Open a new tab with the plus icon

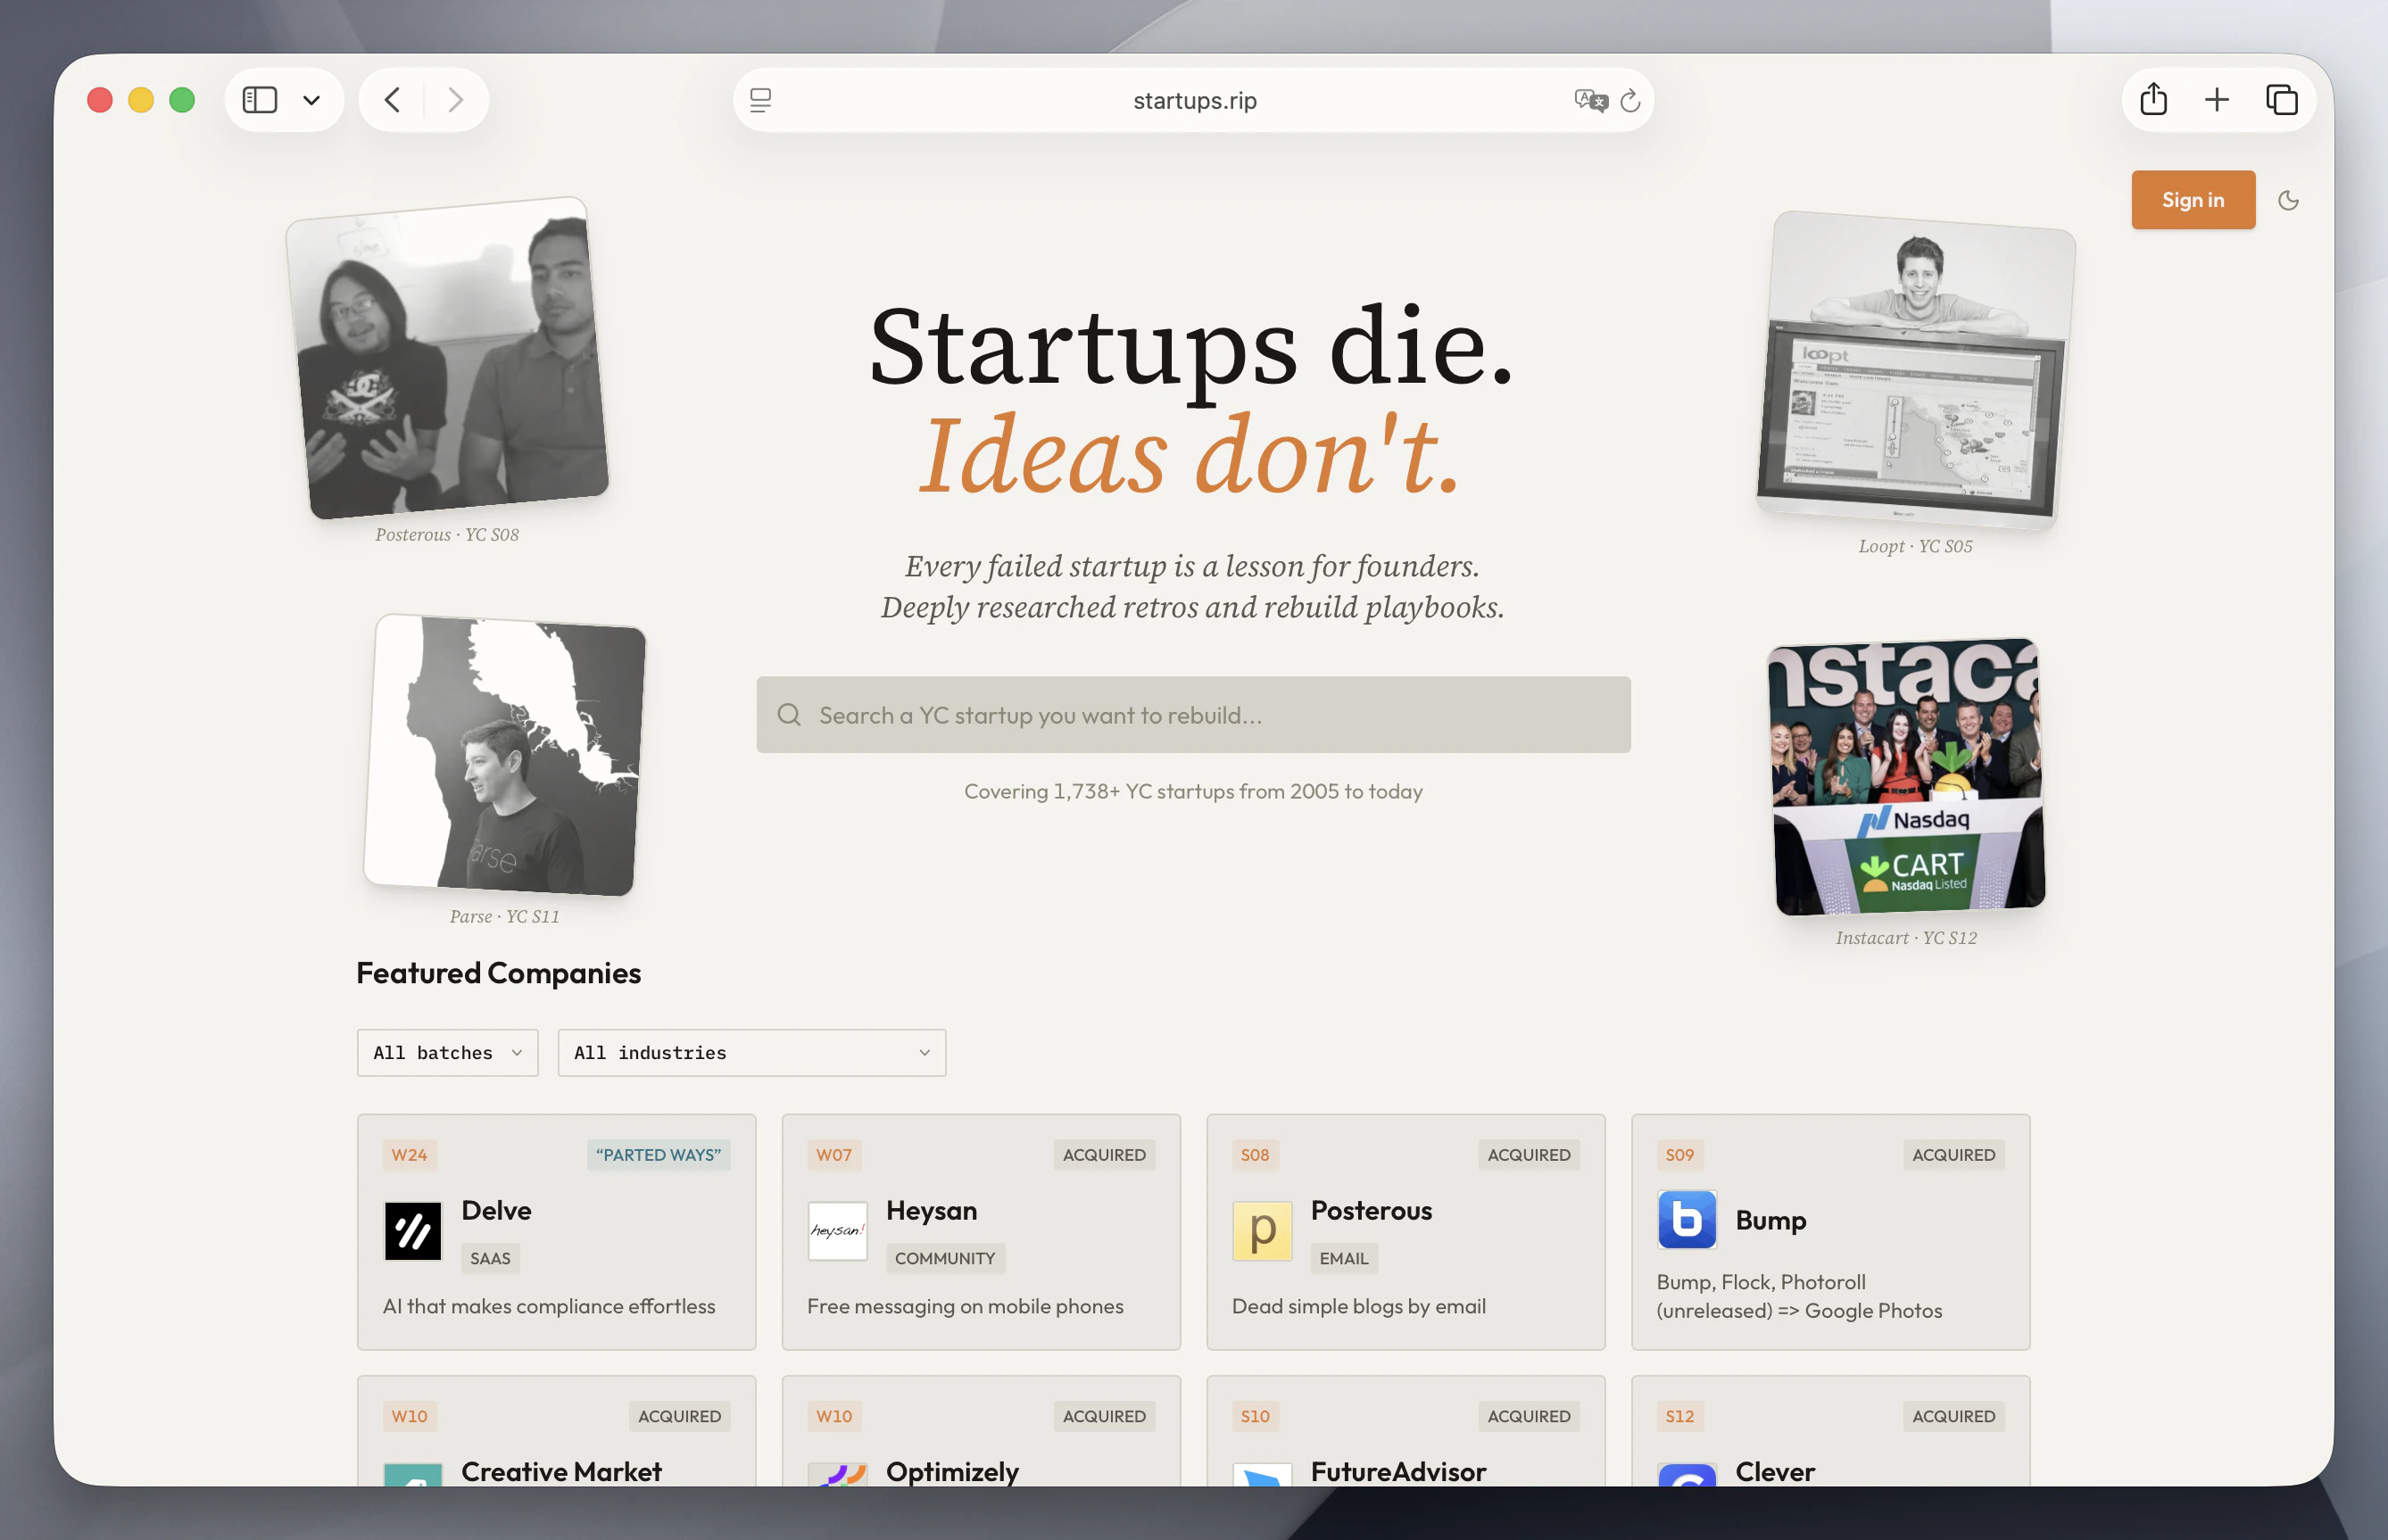[x=2216, y=99]
